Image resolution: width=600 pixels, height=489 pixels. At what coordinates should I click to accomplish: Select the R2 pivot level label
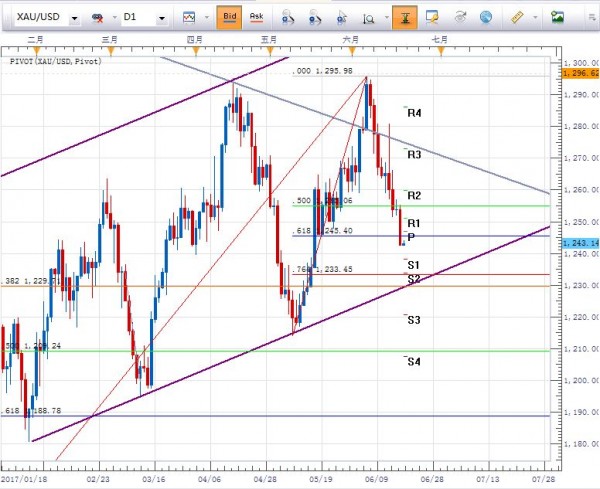(x=414, y=196)
